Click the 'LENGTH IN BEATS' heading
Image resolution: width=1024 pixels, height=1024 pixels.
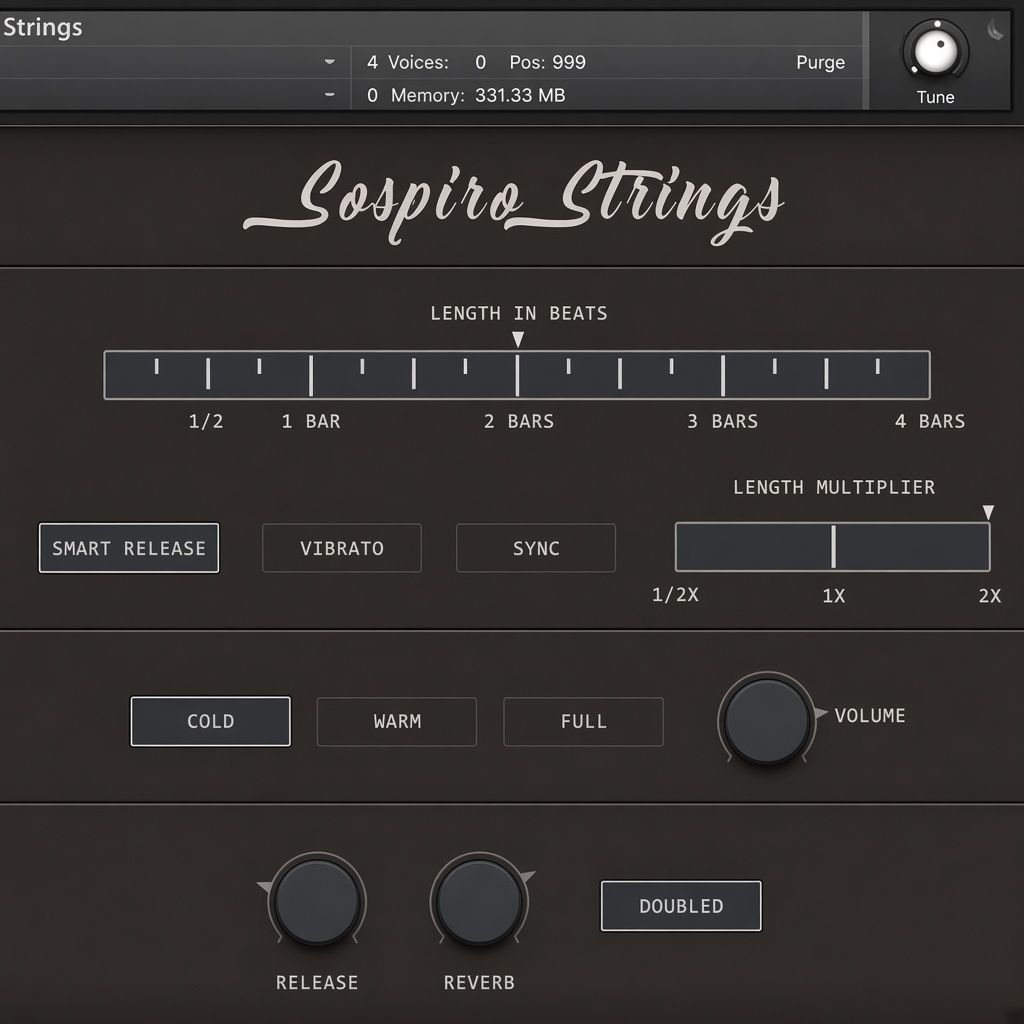click(519, 313)
